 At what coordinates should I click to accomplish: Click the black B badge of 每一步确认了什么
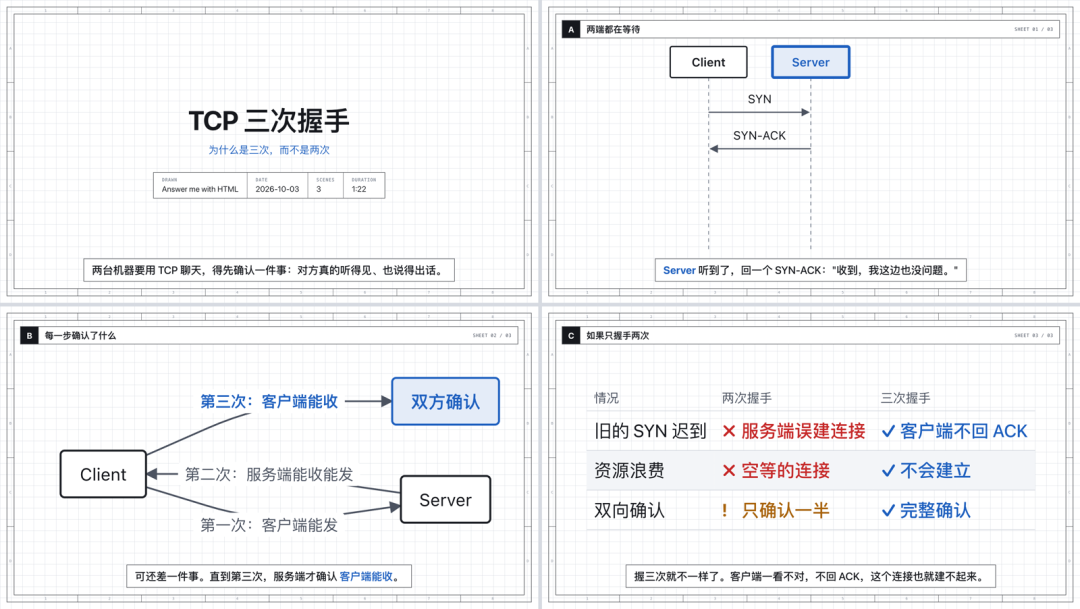[29, 336]
